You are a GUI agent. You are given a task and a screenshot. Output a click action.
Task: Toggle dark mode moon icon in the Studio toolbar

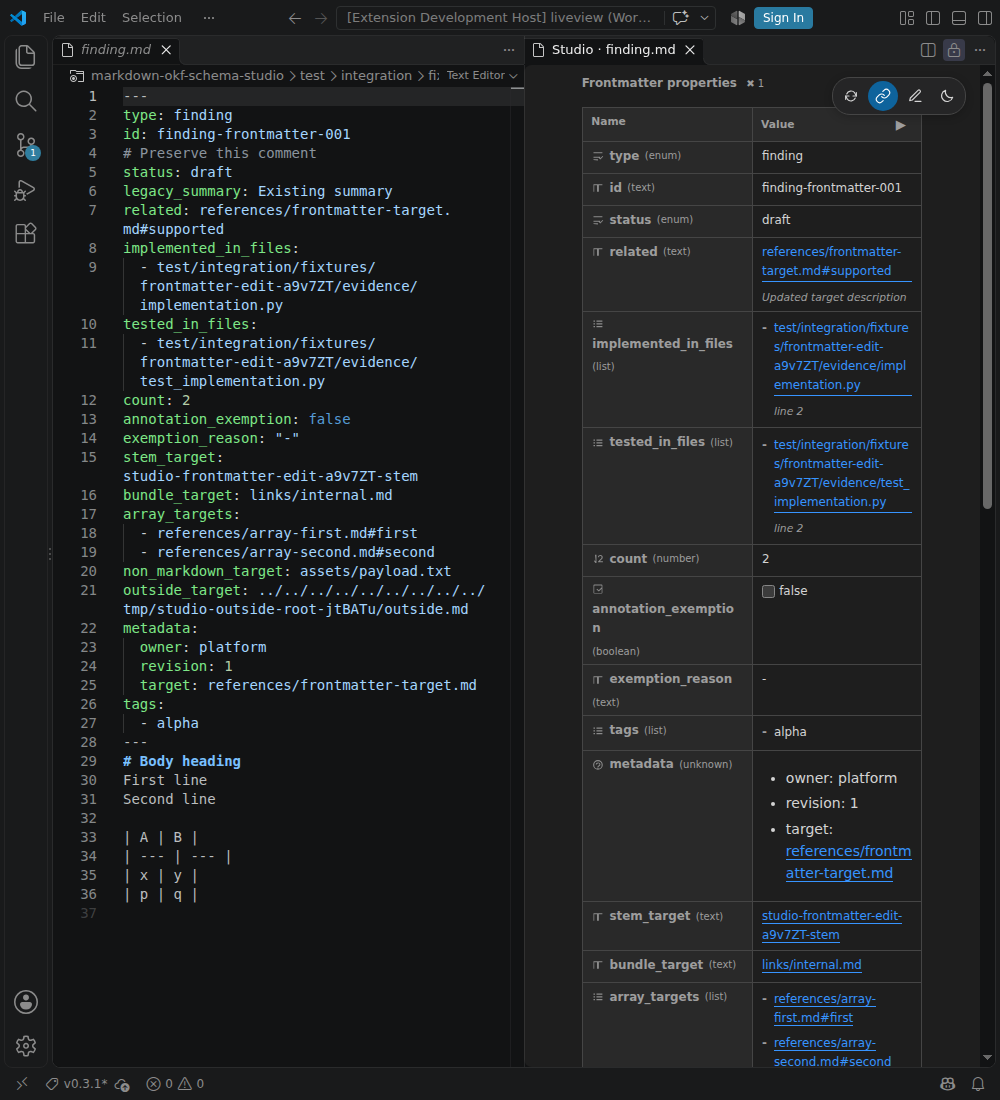pos(947,96)
